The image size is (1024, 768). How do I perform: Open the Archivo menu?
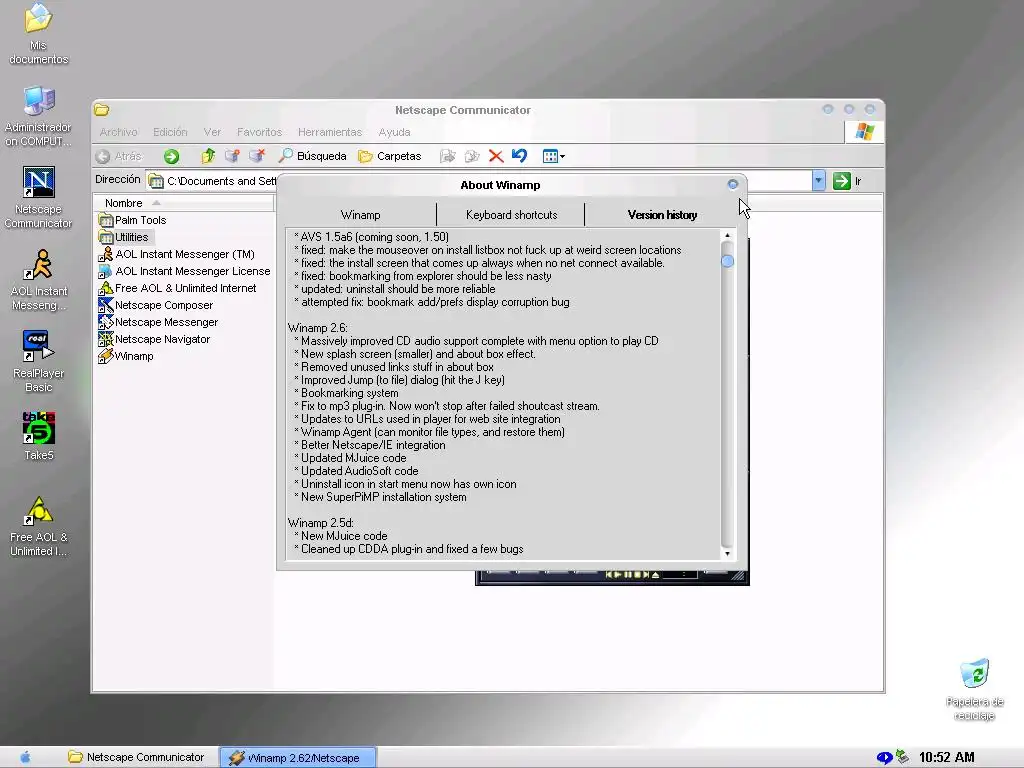coord(118,132)
